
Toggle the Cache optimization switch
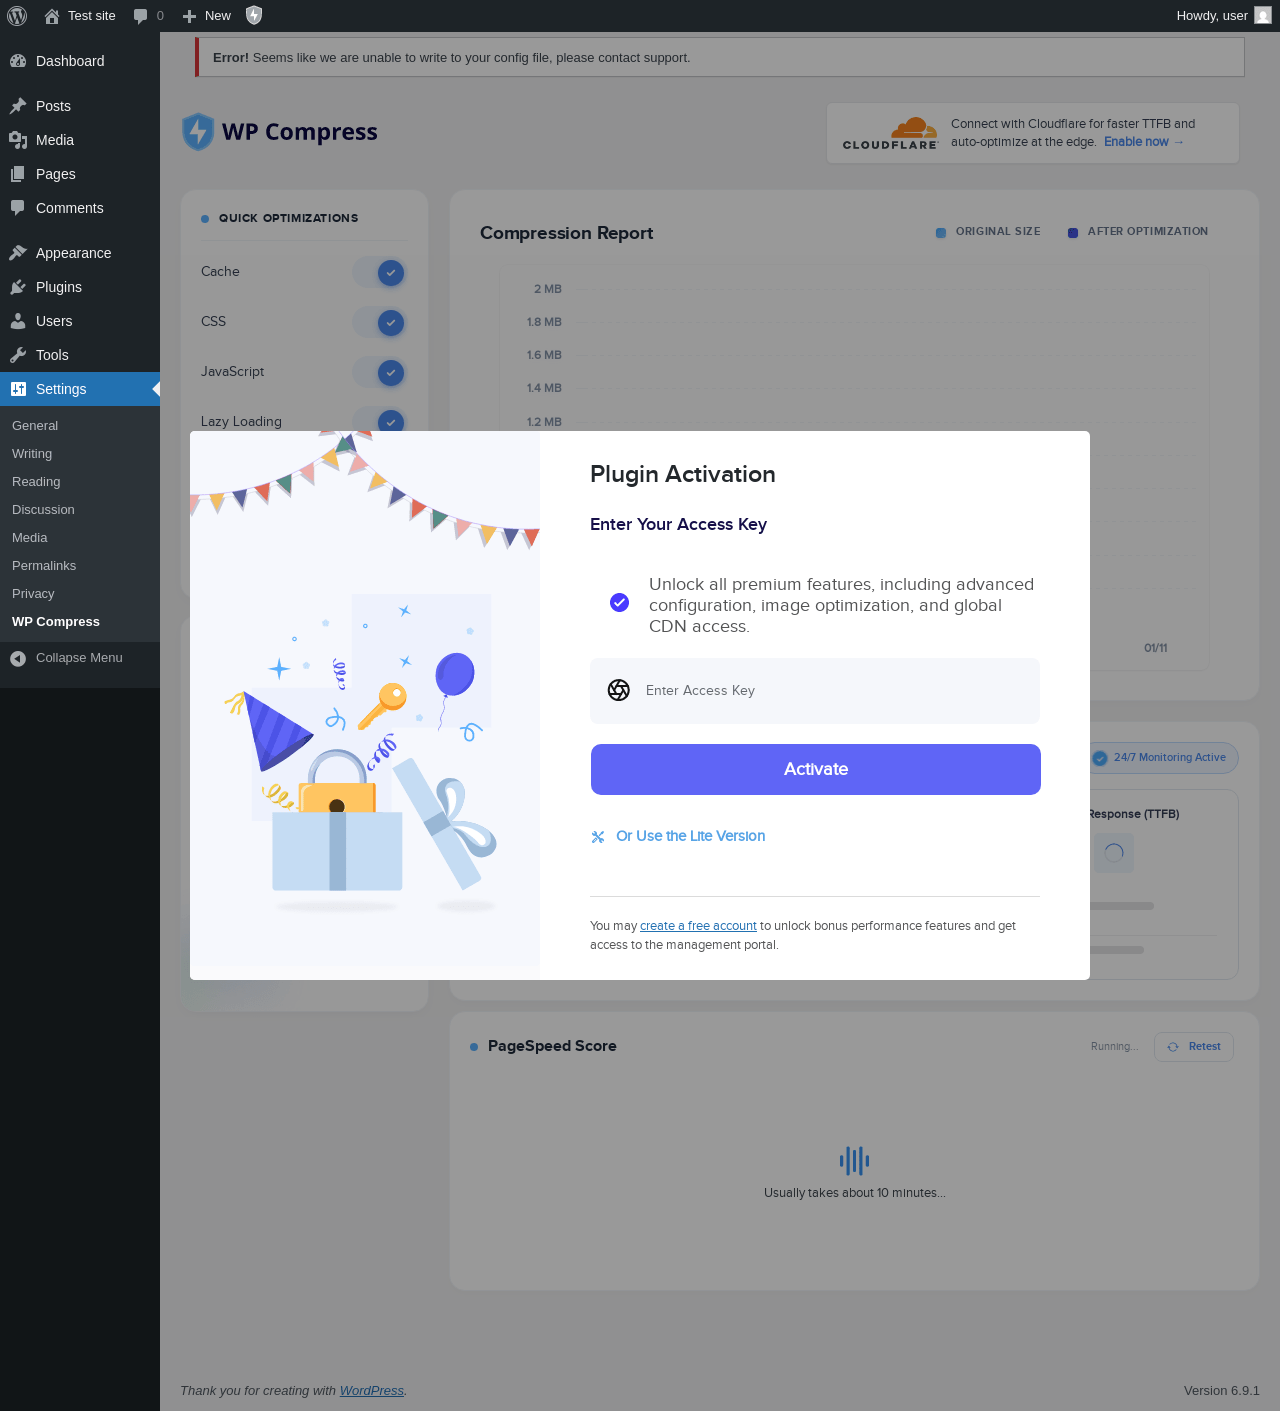tap(379, 272)
